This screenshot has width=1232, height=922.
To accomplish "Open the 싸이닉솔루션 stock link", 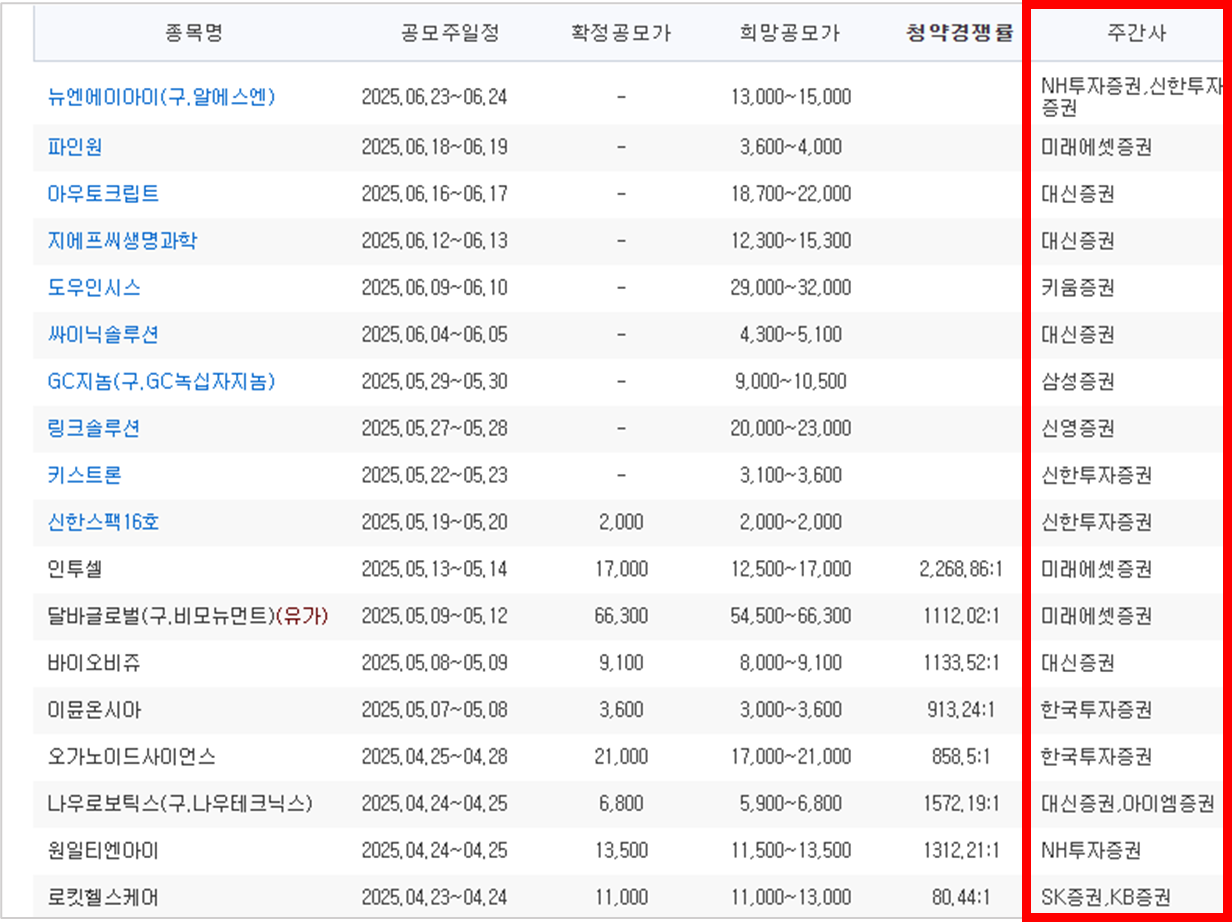I will tap(103, 334).
